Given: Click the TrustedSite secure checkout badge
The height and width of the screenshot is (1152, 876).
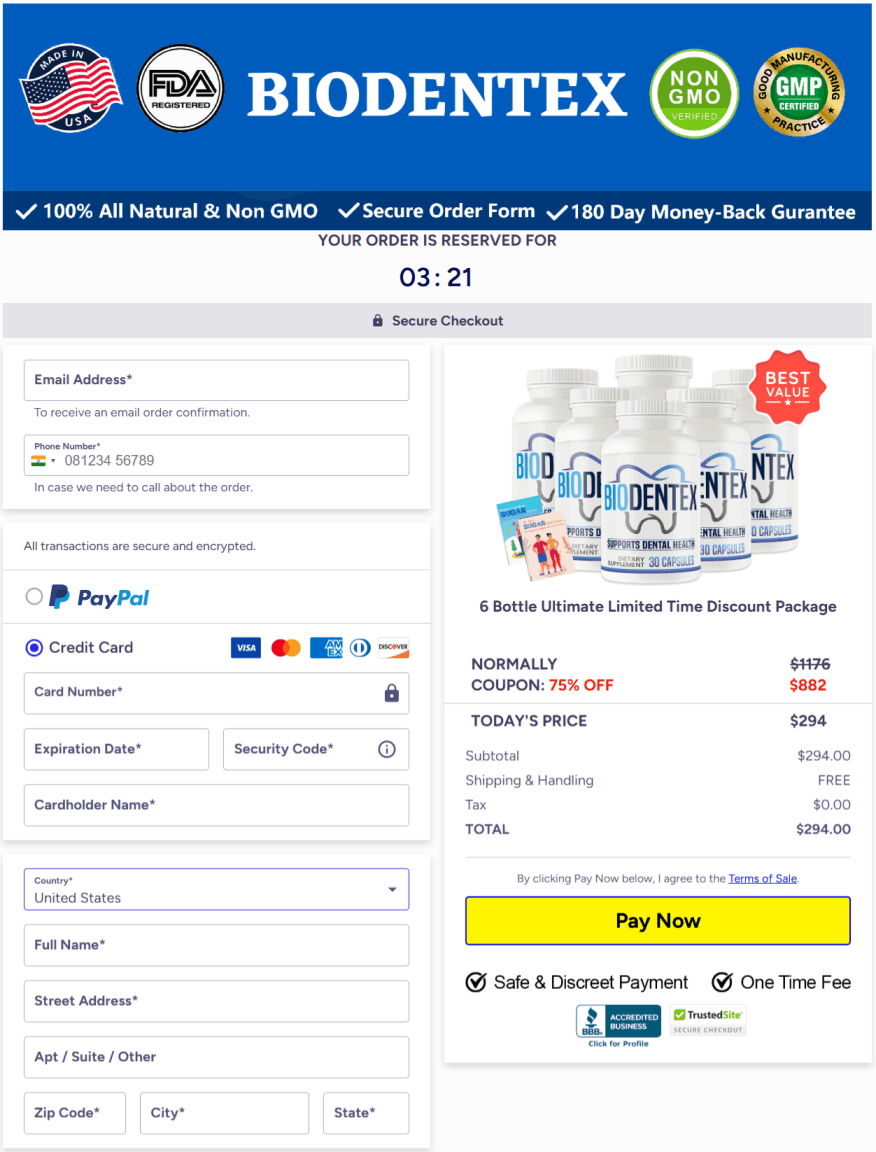Looking at the screenshot, I should pyautogui.click(x=708, y=1020).
